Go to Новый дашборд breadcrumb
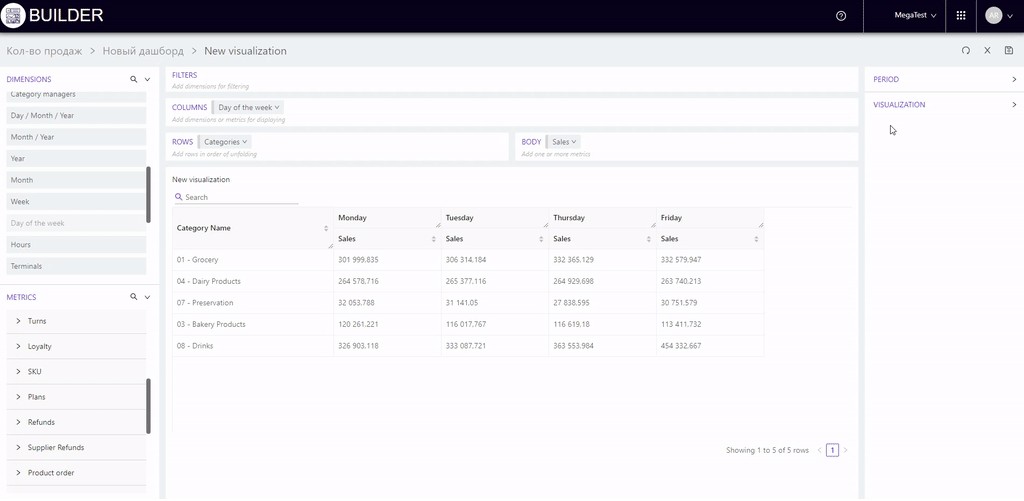 (143, 51)
